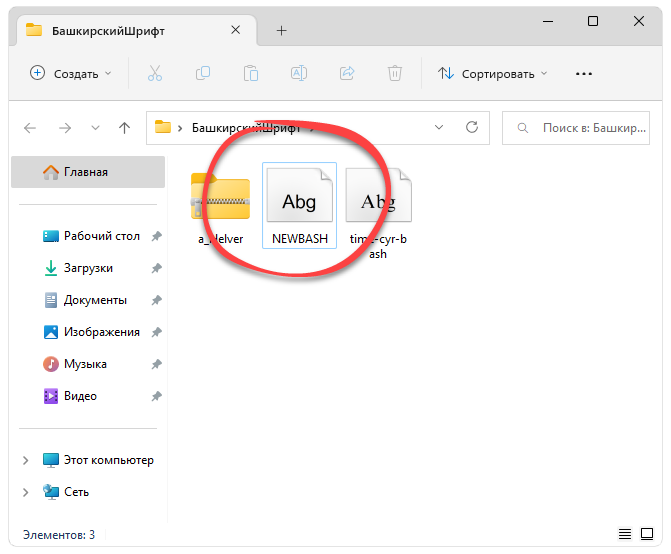
Task: Open the Сортировать dropdown
Action: (x=493, y=74)
